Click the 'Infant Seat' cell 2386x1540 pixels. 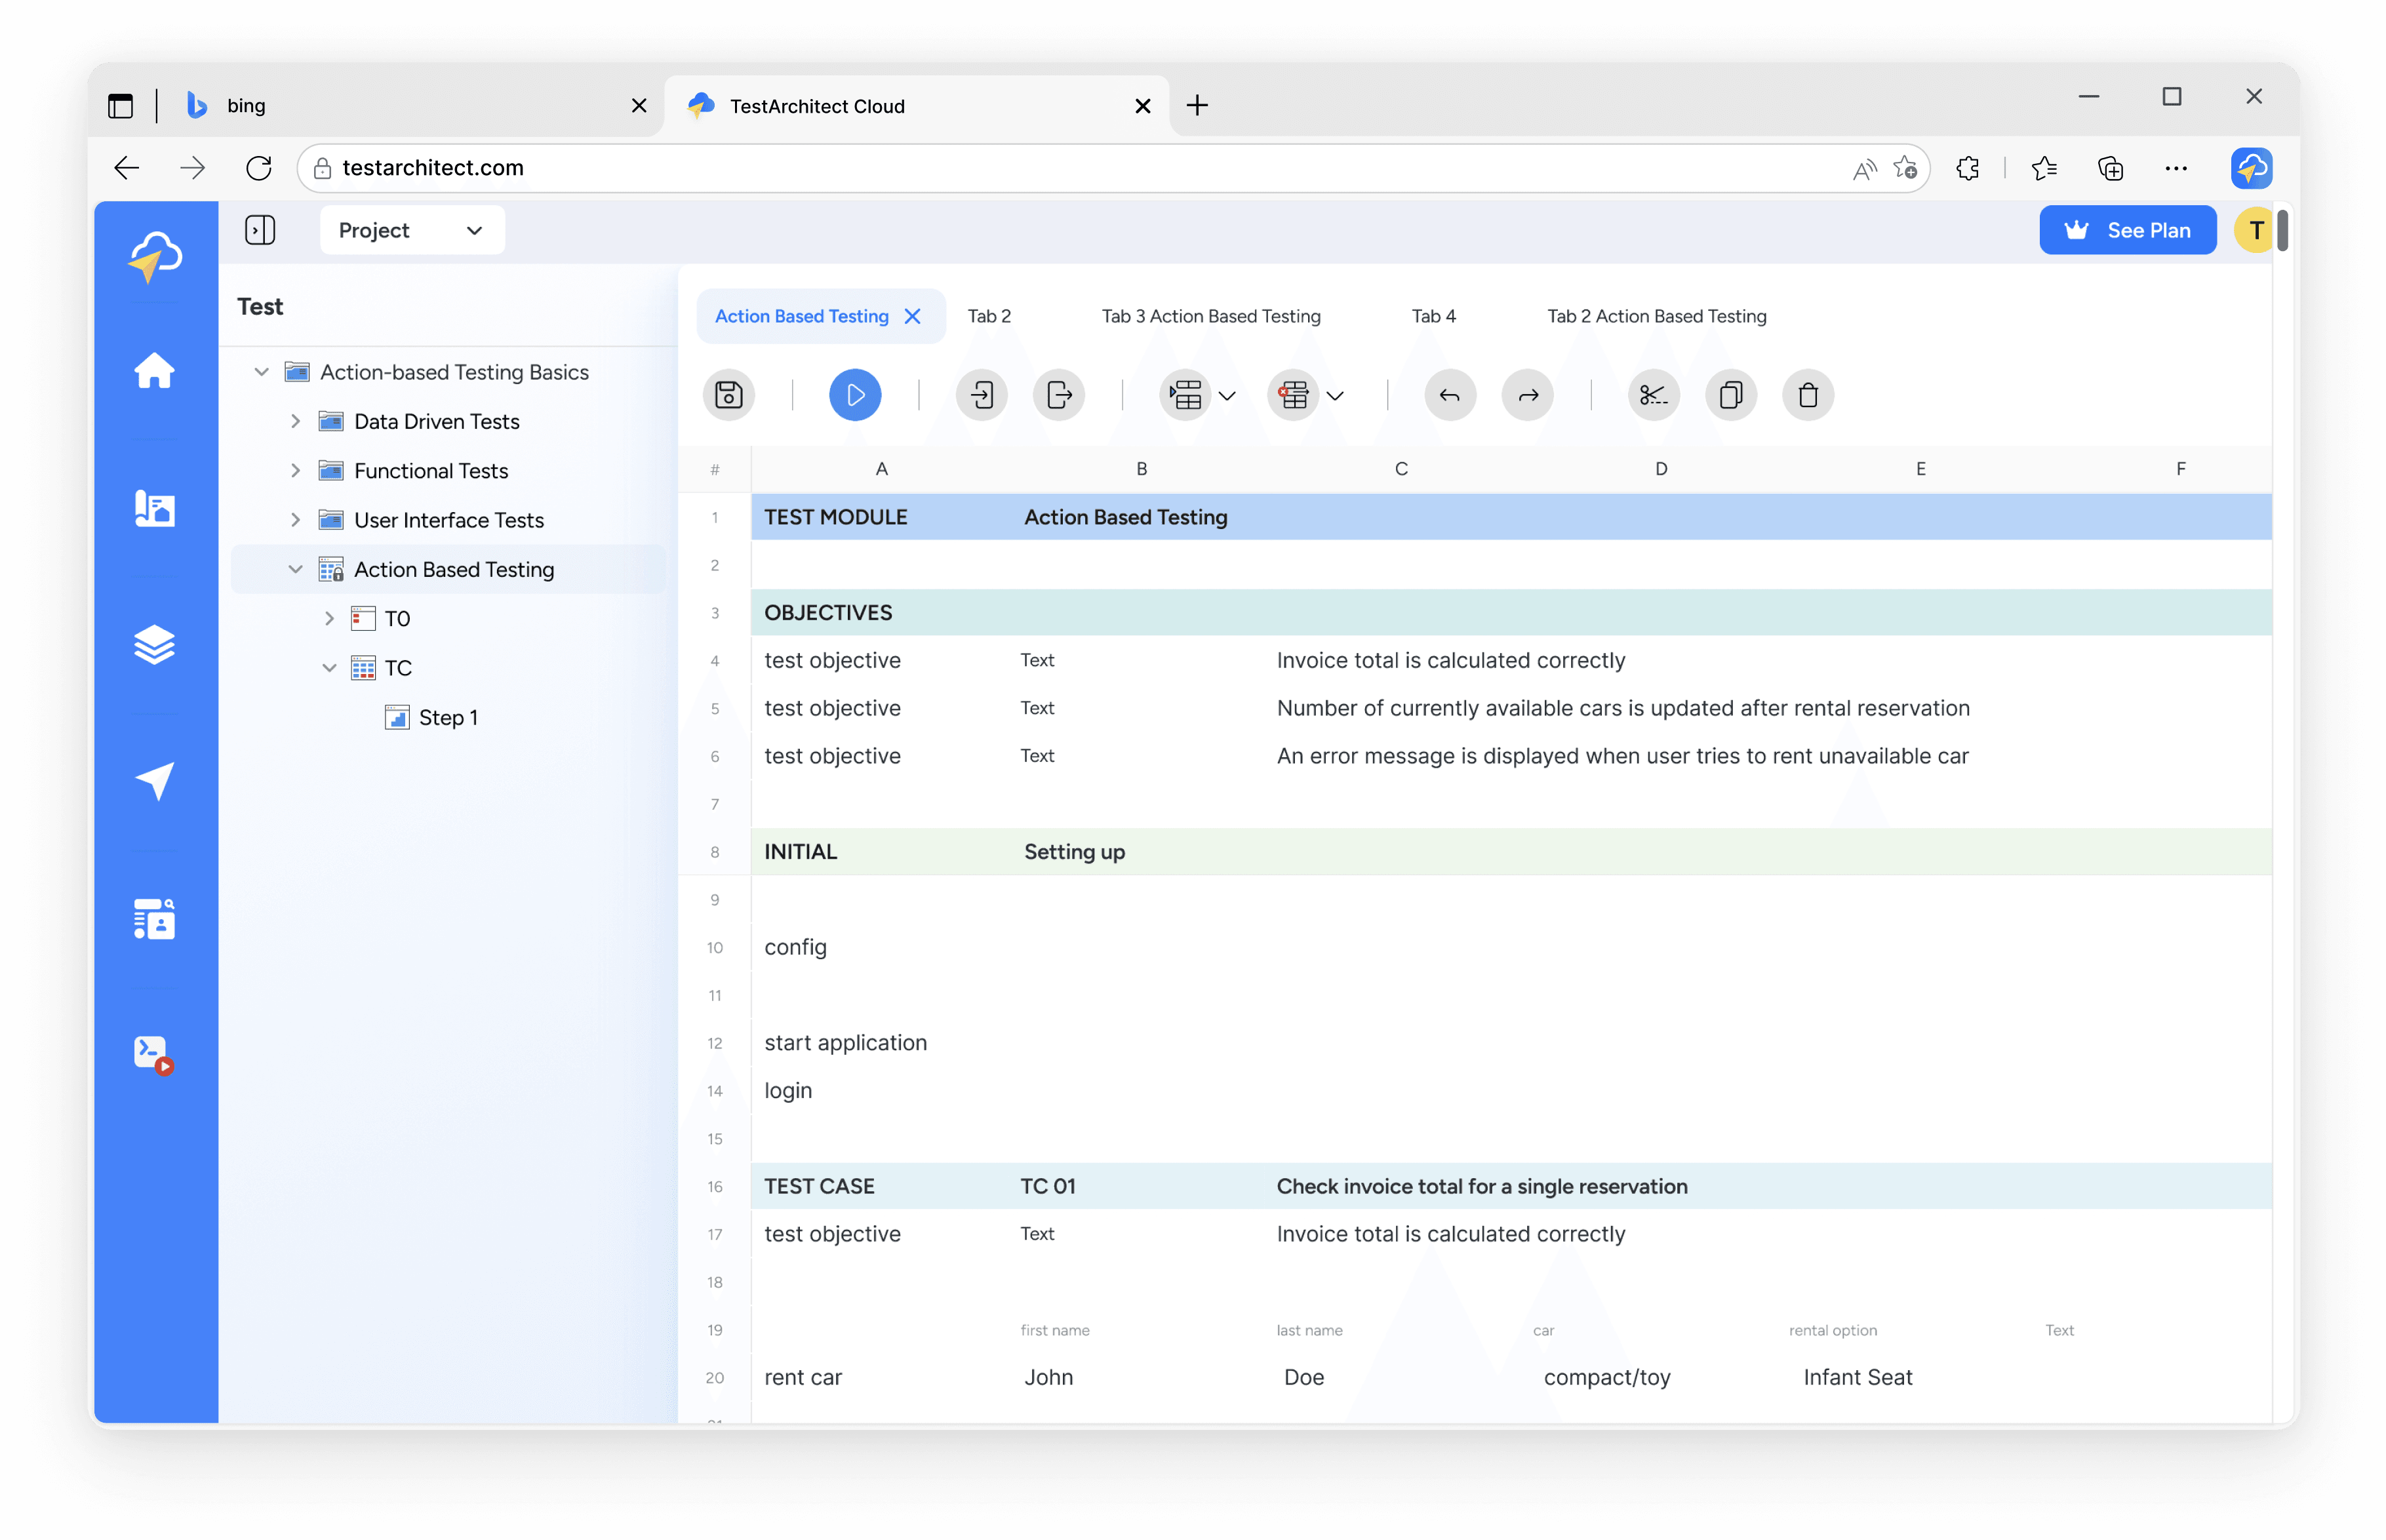click(x=1857, y=1377)
